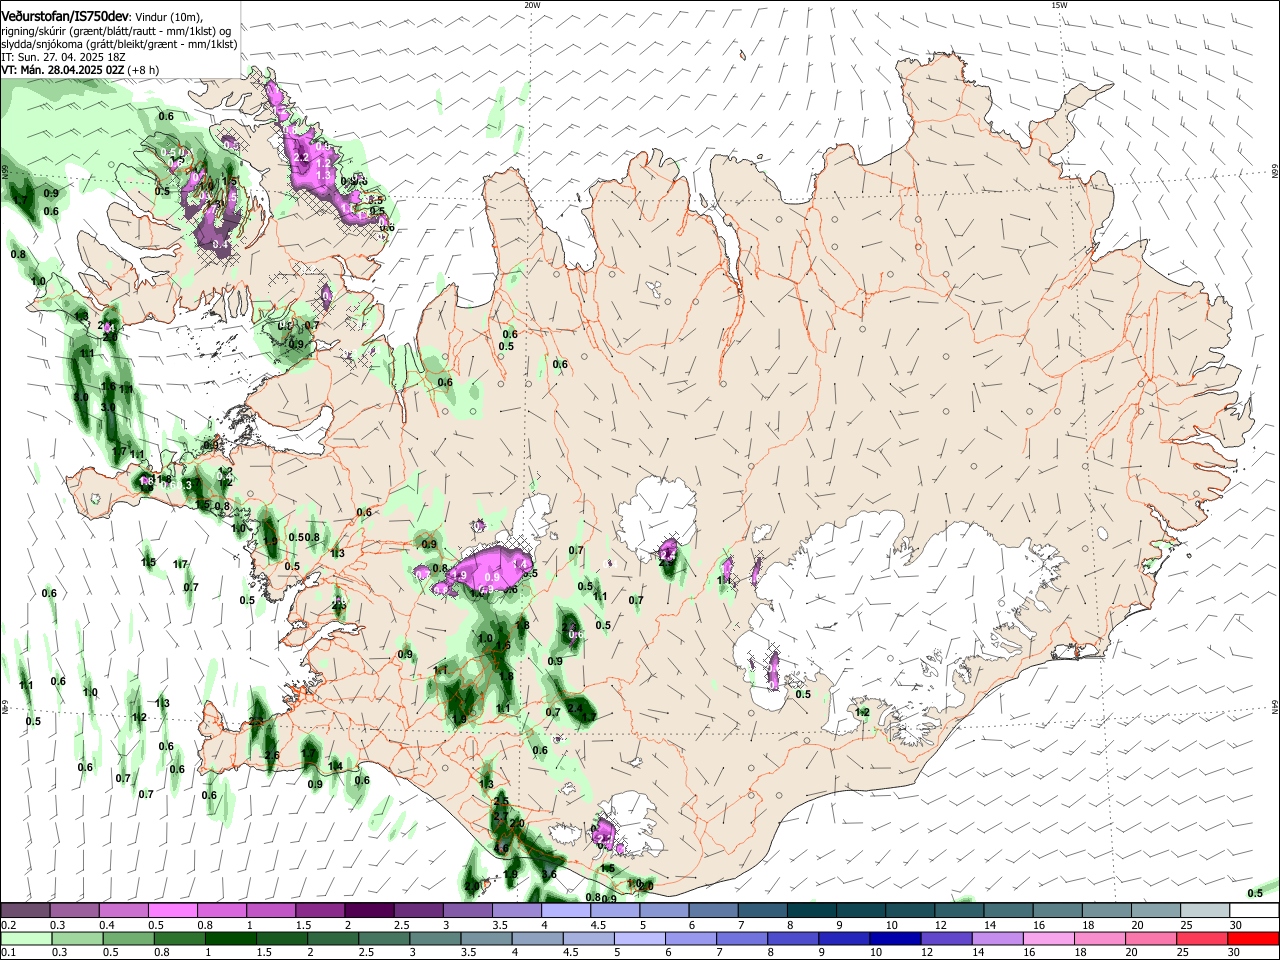Click the 15W longitude label at top

pyautogui.click(x=1059, y=5)
